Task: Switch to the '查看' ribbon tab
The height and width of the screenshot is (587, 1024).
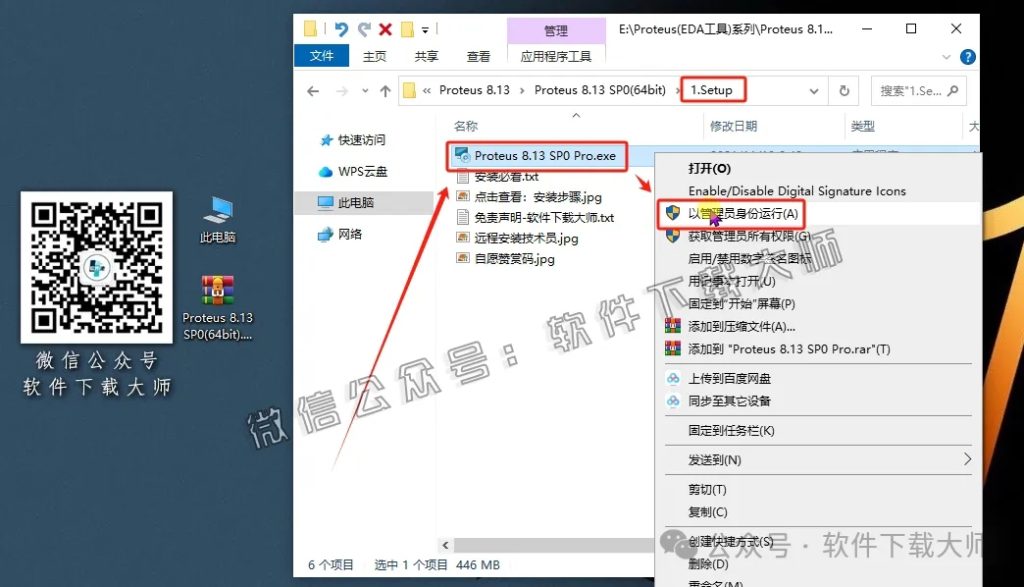Action: click(x=478, y=56)
